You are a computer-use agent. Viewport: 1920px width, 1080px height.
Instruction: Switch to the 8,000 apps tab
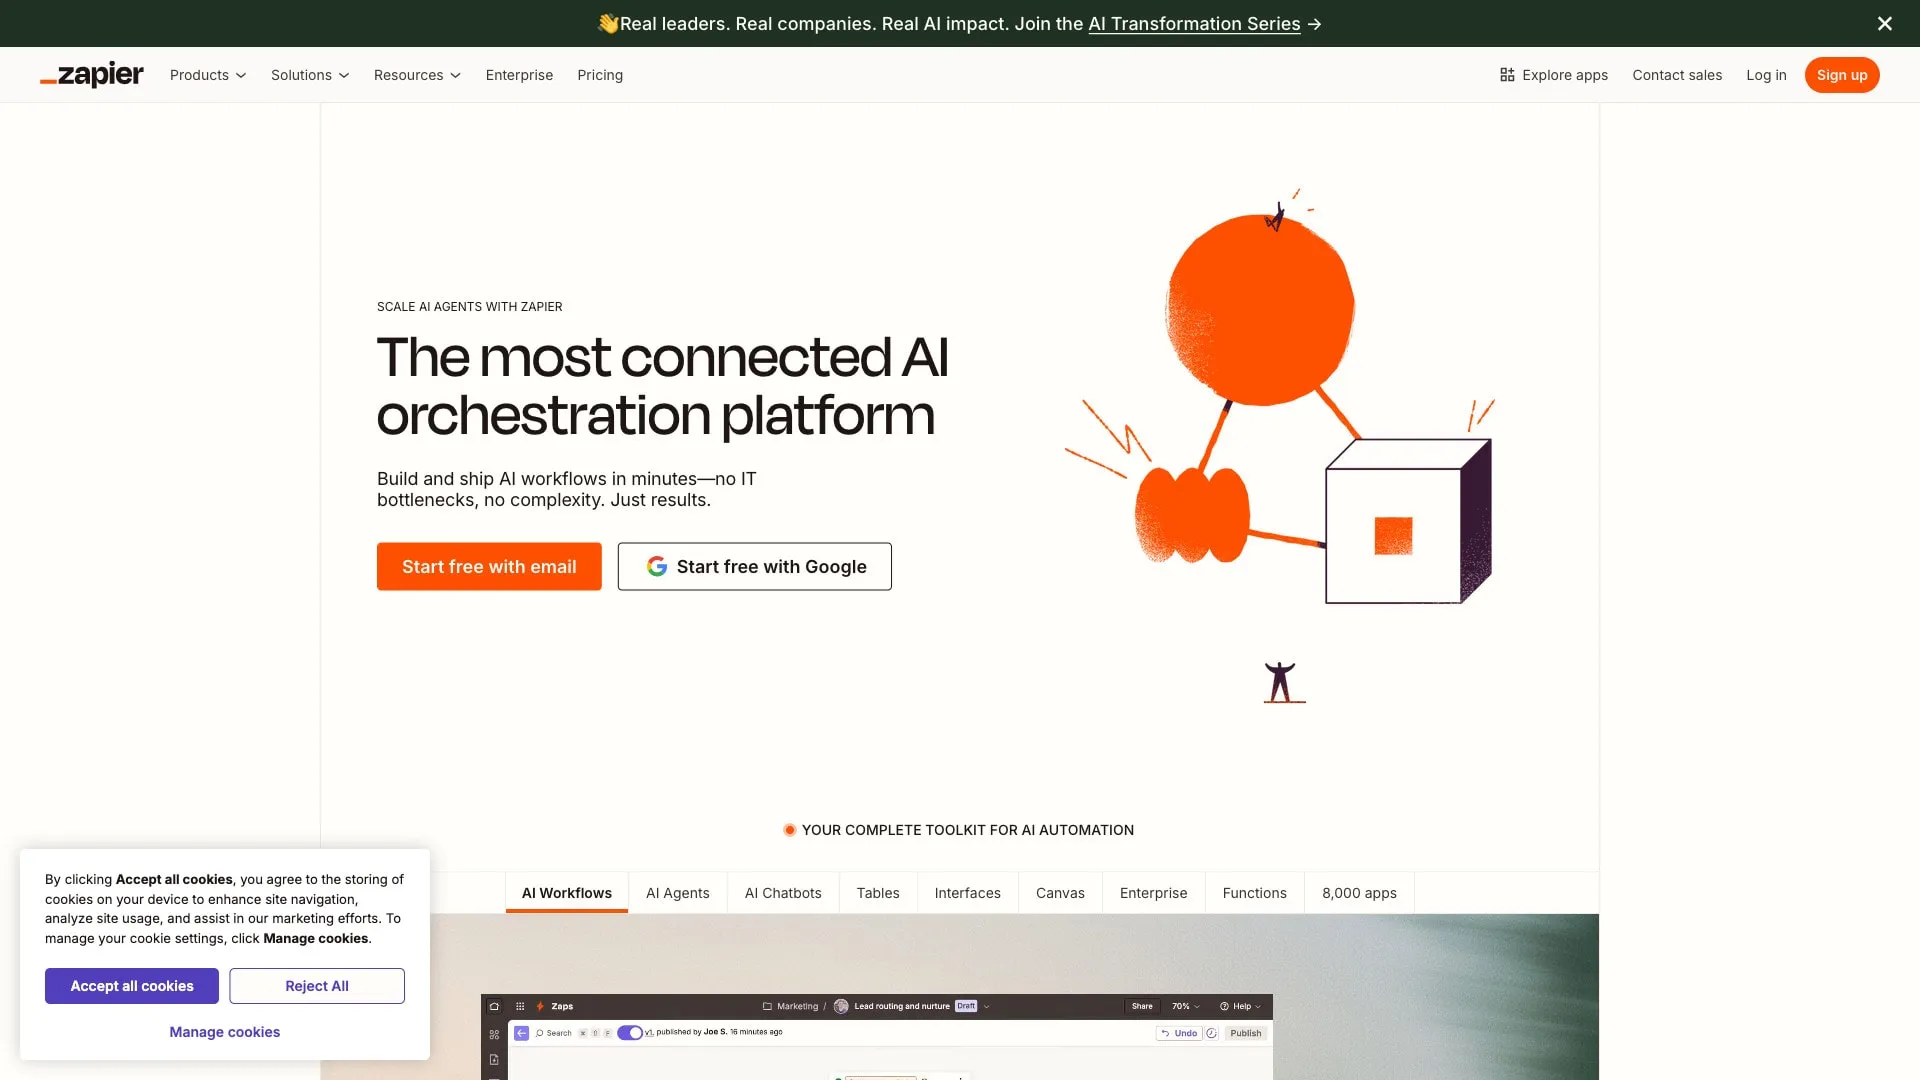coord(1360,893)
